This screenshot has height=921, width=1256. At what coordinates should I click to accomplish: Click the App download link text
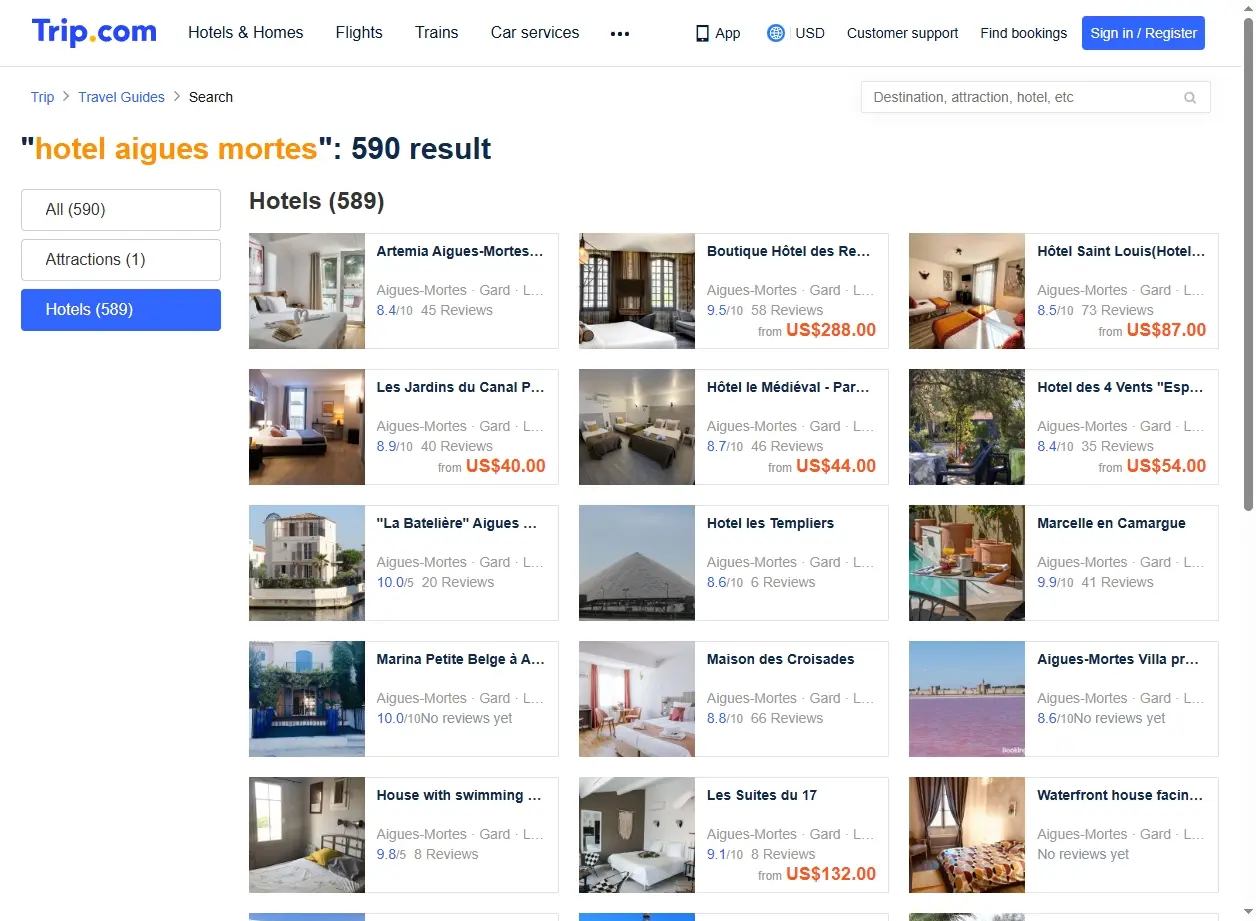tap(728, 33)
